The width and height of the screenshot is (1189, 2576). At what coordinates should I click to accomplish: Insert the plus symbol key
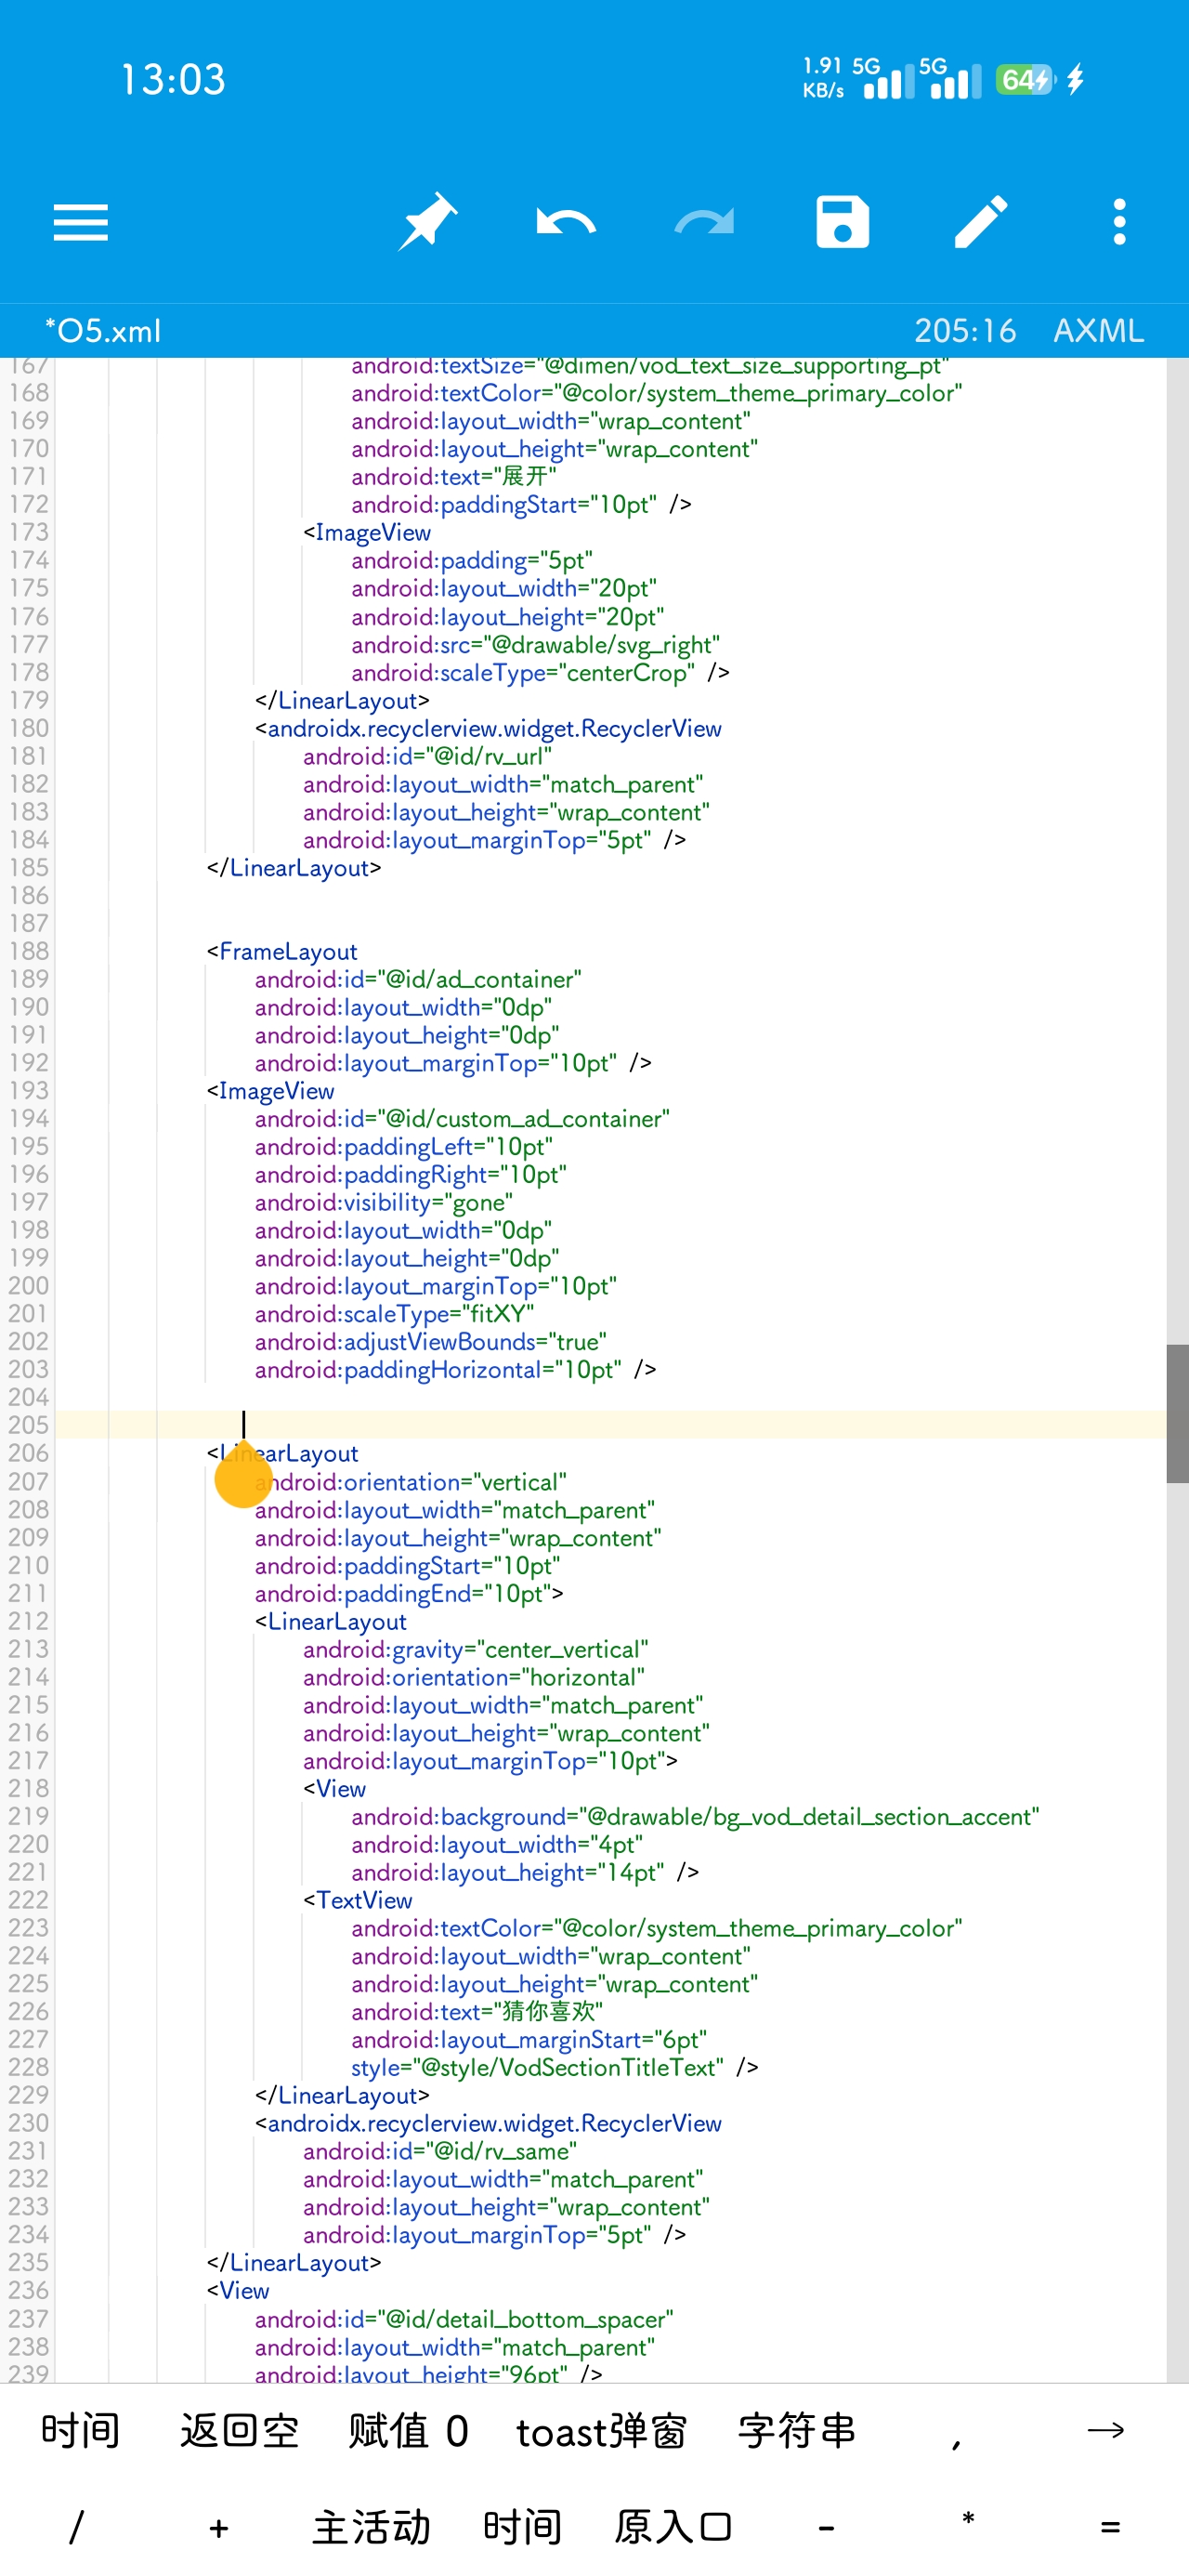tap(219, 2528)
